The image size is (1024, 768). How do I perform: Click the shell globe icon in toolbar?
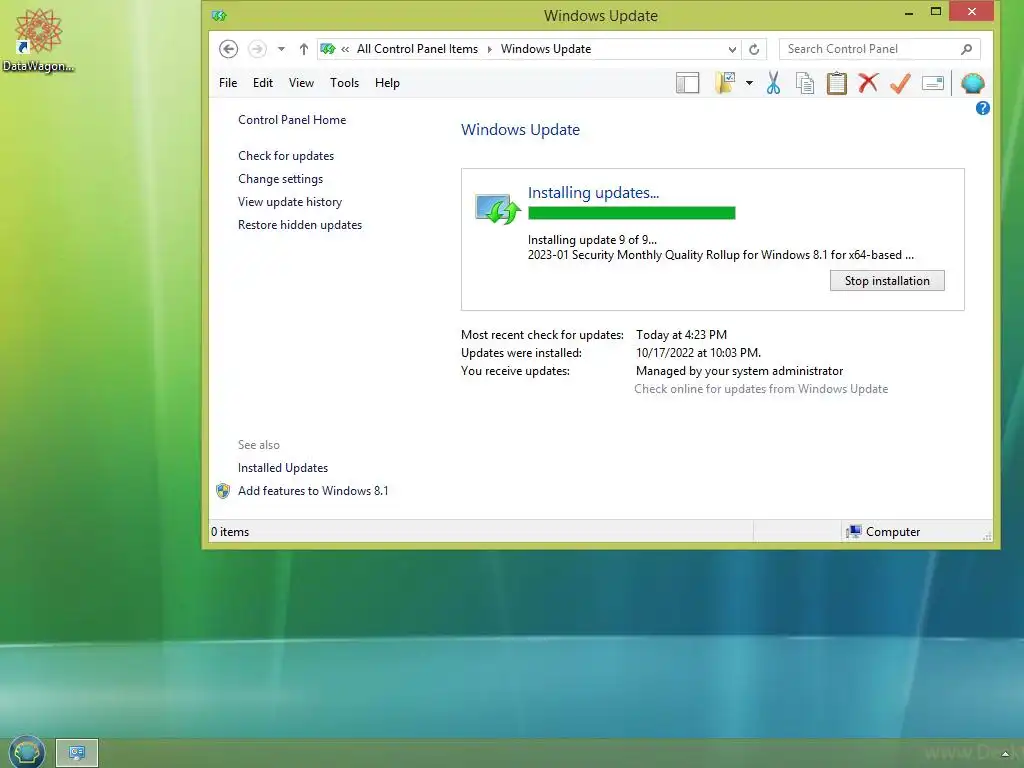972,83
